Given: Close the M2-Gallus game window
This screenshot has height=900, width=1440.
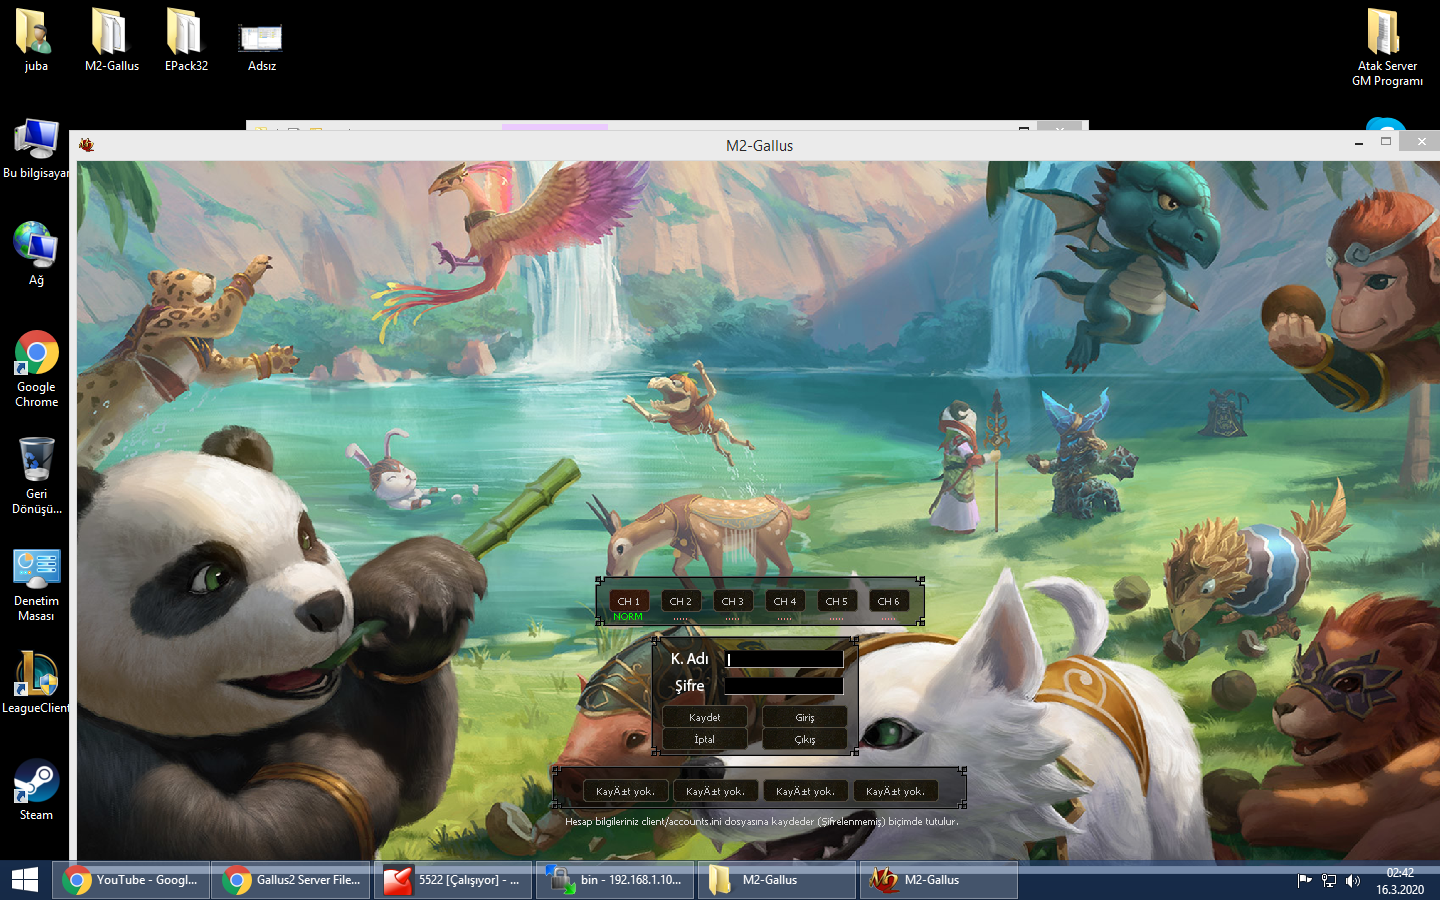Looking at the screenshot, I should coord(1421,143).
